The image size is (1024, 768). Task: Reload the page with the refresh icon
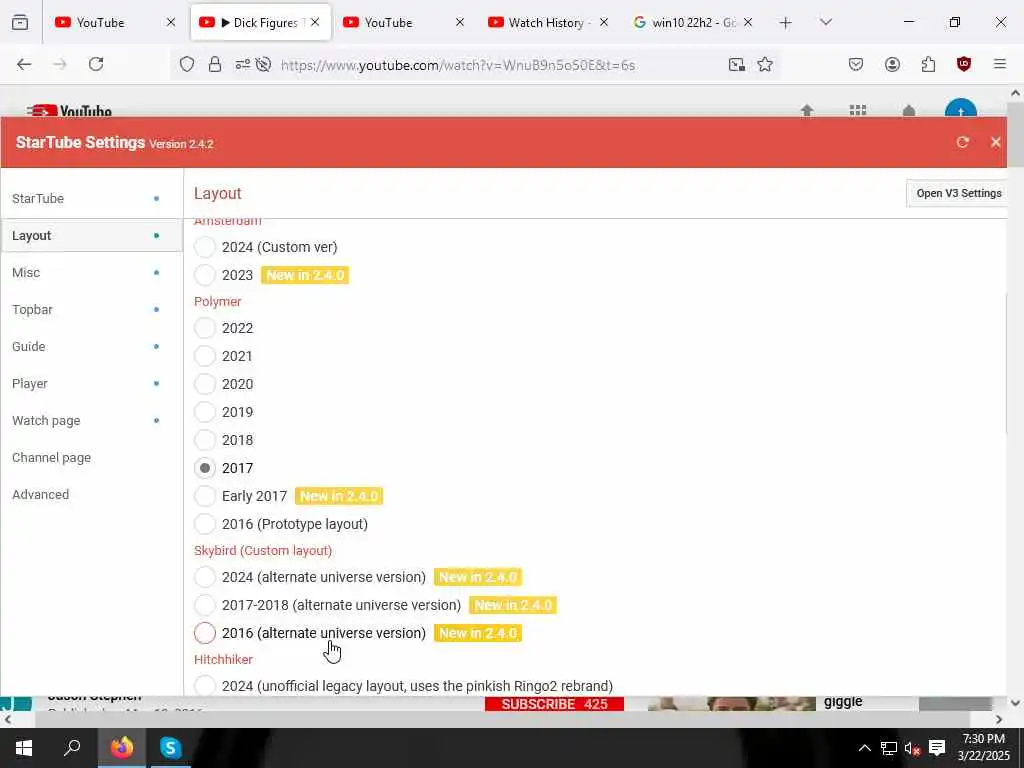point(96,64)
